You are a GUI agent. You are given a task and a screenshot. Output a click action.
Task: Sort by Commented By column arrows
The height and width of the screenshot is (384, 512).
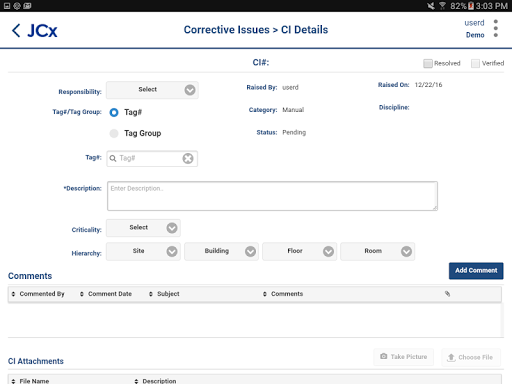(13, 294)
